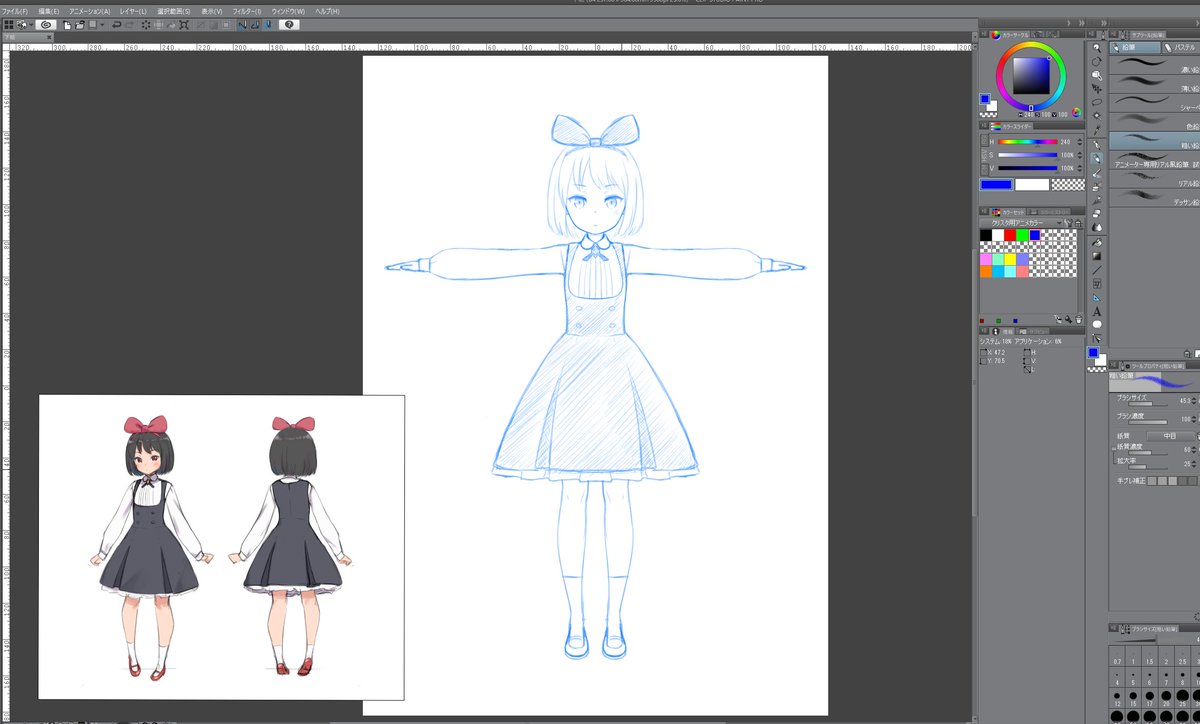The height and width of the screenshot is (724, 1200).
Task: Choose the lighter pencil brush, second in the list
Action: (1154, 83)
